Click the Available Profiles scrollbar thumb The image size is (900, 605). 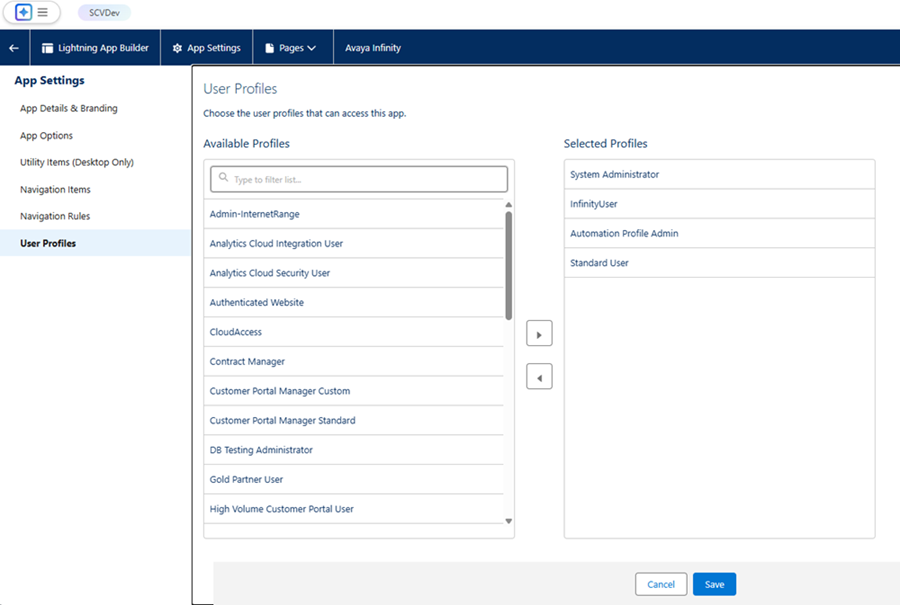click(x=509, y=266)
